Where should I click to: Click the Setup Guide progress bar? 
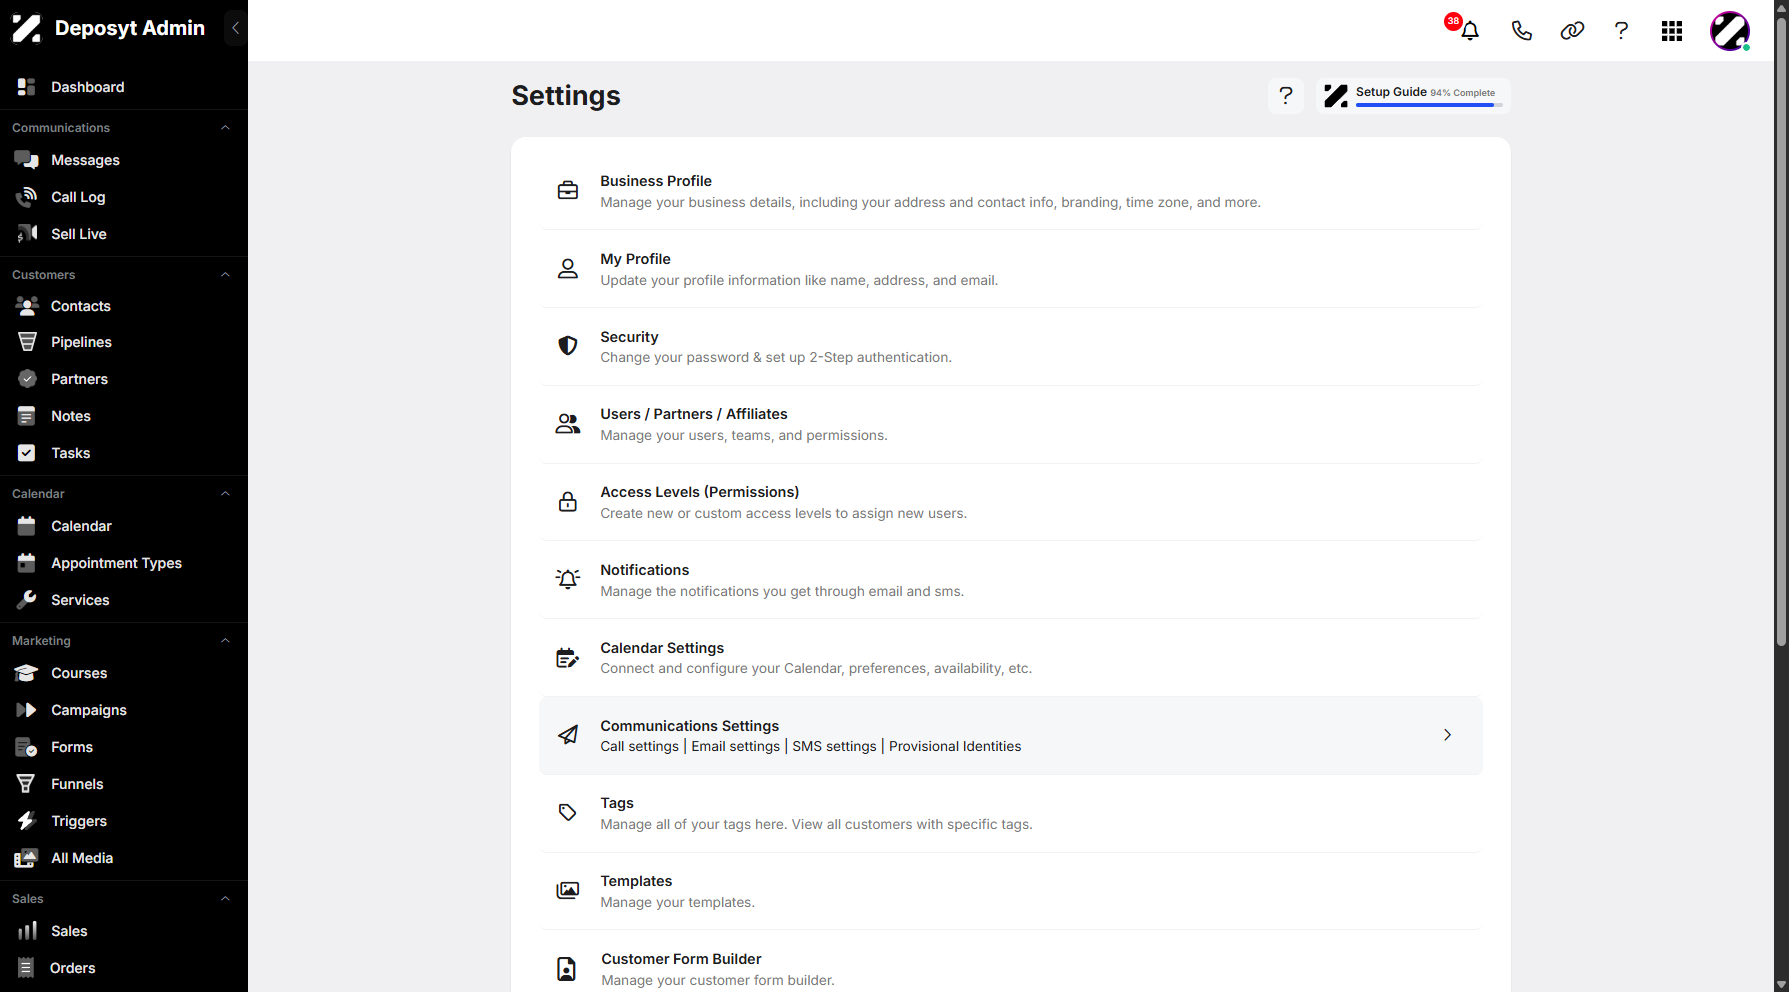[1429, 105]
